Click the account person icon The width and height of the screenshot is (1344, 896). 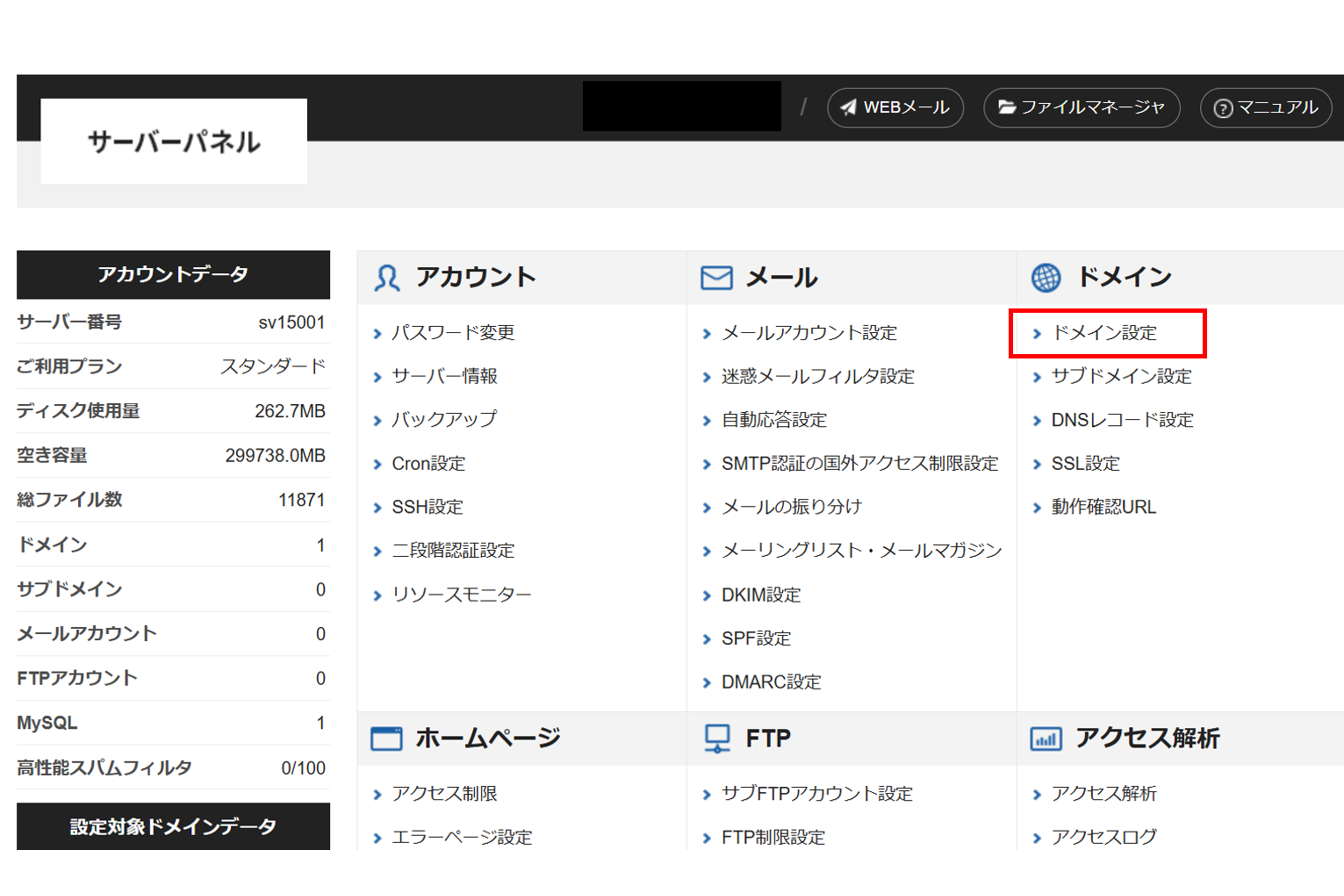point(387,278)
